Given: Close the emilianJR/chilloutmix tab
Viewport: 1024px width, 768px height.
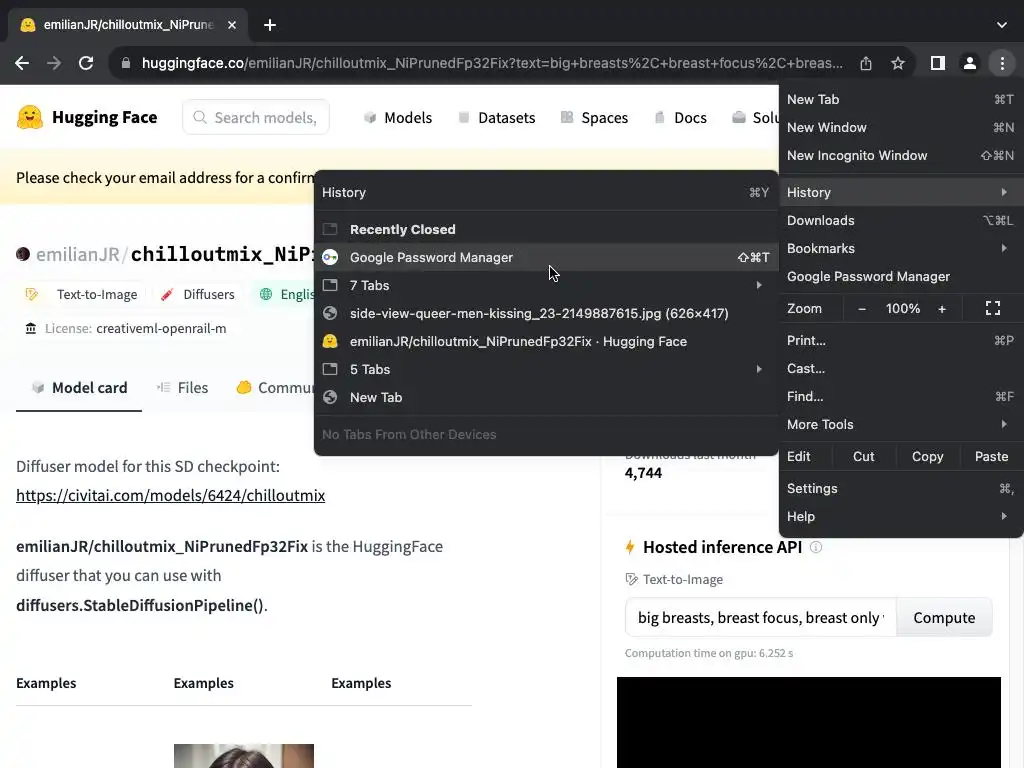Looking at the screenshot, I should (x=232, y=25).
